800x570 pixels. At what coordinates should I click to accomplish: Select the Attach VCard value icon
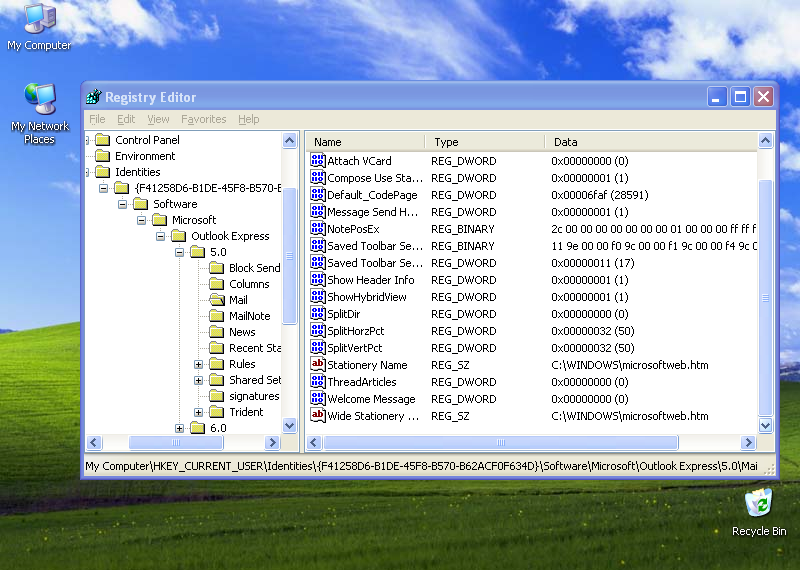pos(317,160)
